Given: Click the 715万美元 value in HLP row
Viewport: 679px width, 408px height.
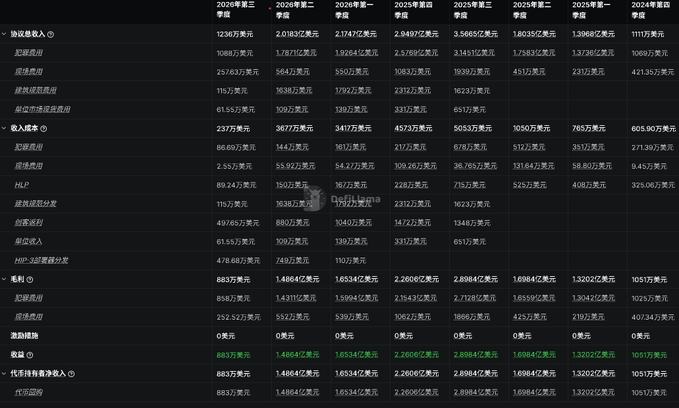Looking at the screenshot, I should tap(469, 185).
